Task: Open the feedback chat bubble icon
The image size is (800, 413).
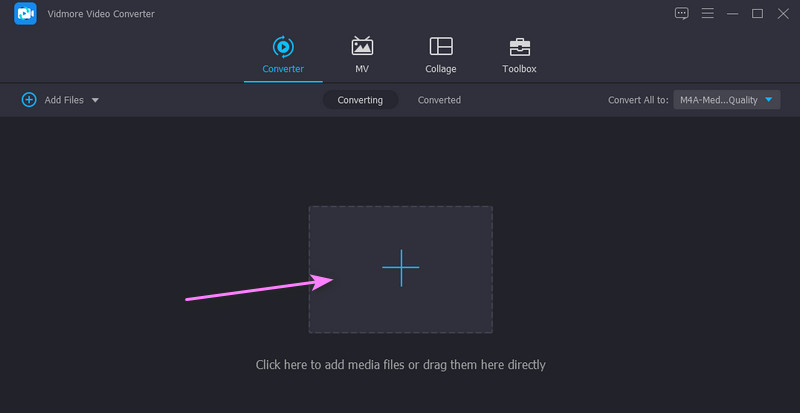Action: tap(682, 13)
